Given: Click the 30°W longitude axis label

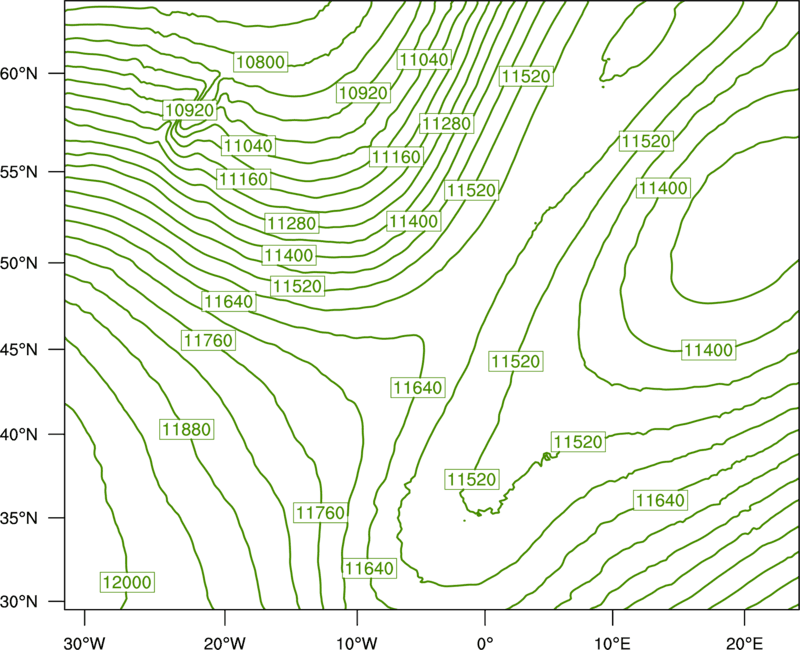Looking at the screenshot, I should pyautogui.click(x=85, y=643).
